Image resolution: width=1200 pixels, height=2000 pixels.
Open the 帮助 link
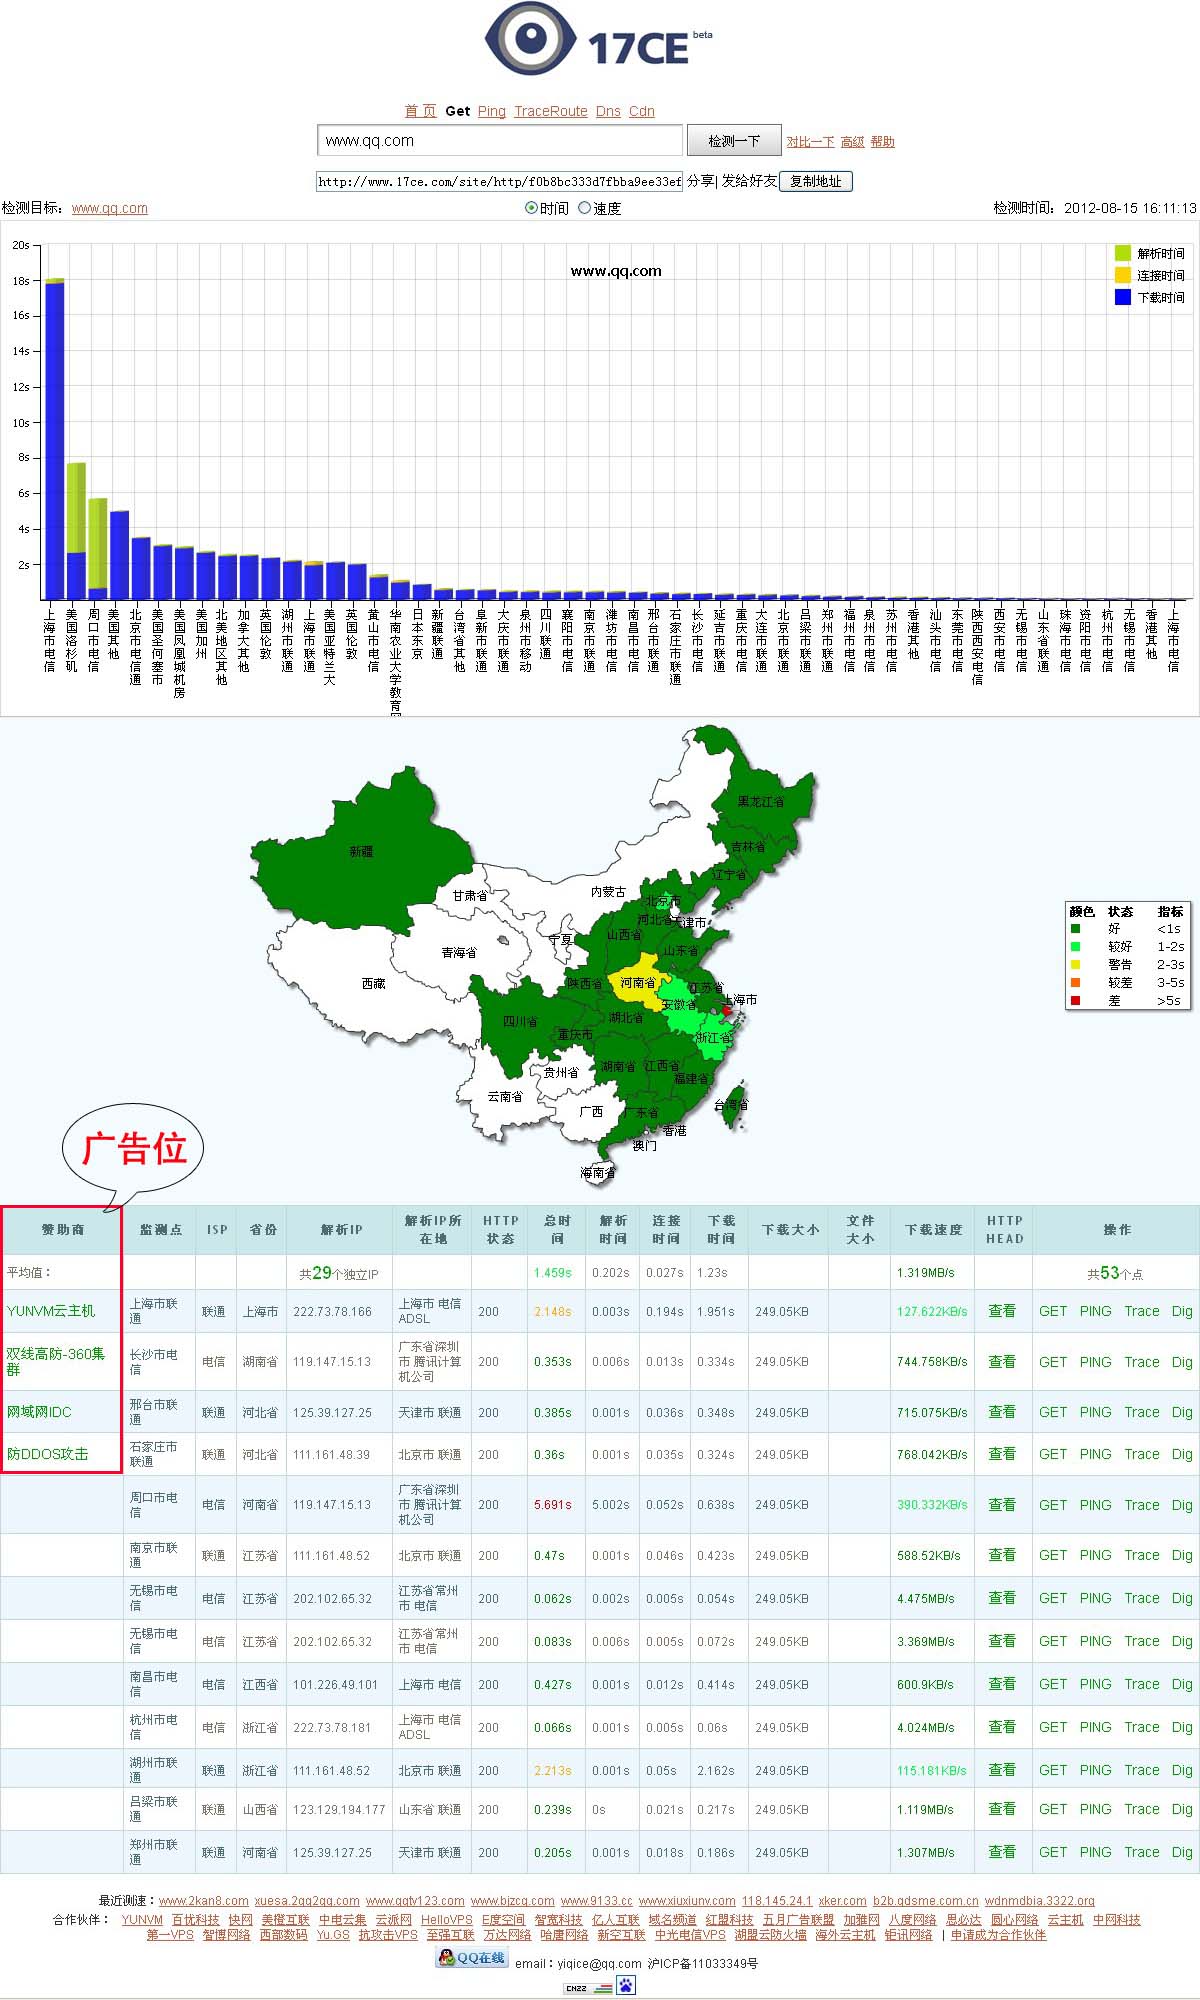click(883, 142)
